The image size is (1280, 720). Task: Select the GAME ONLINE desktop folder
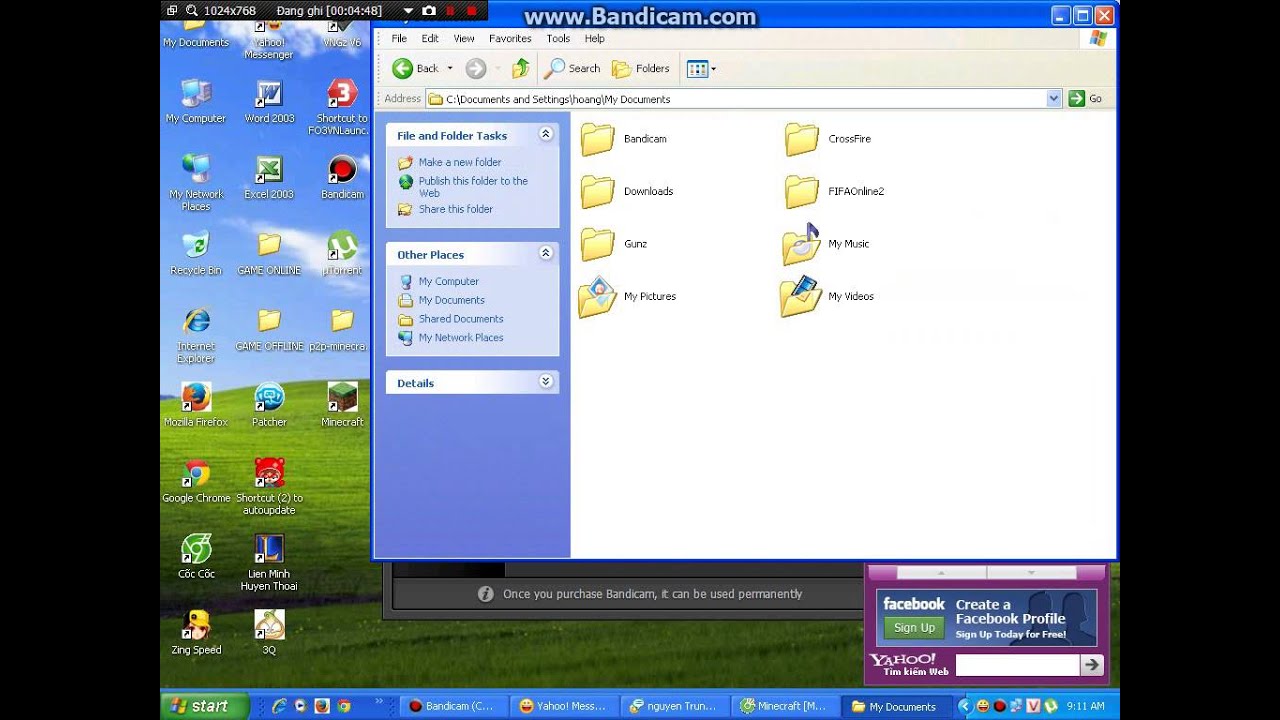(x=269, y=253)
